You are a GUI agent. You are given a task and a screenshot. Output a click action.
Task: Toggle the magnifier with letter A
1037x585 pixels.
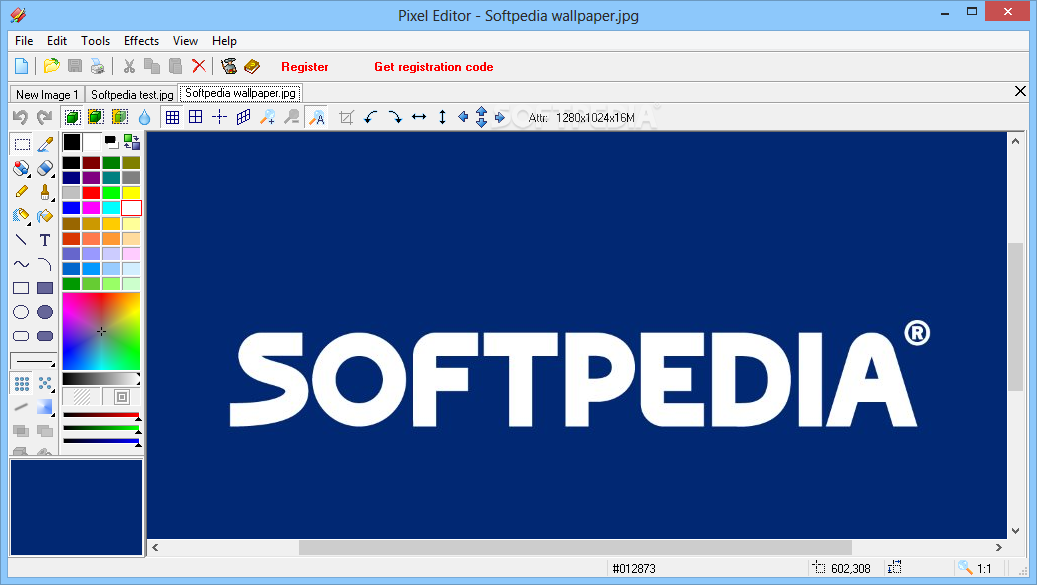tap(317, 118)
